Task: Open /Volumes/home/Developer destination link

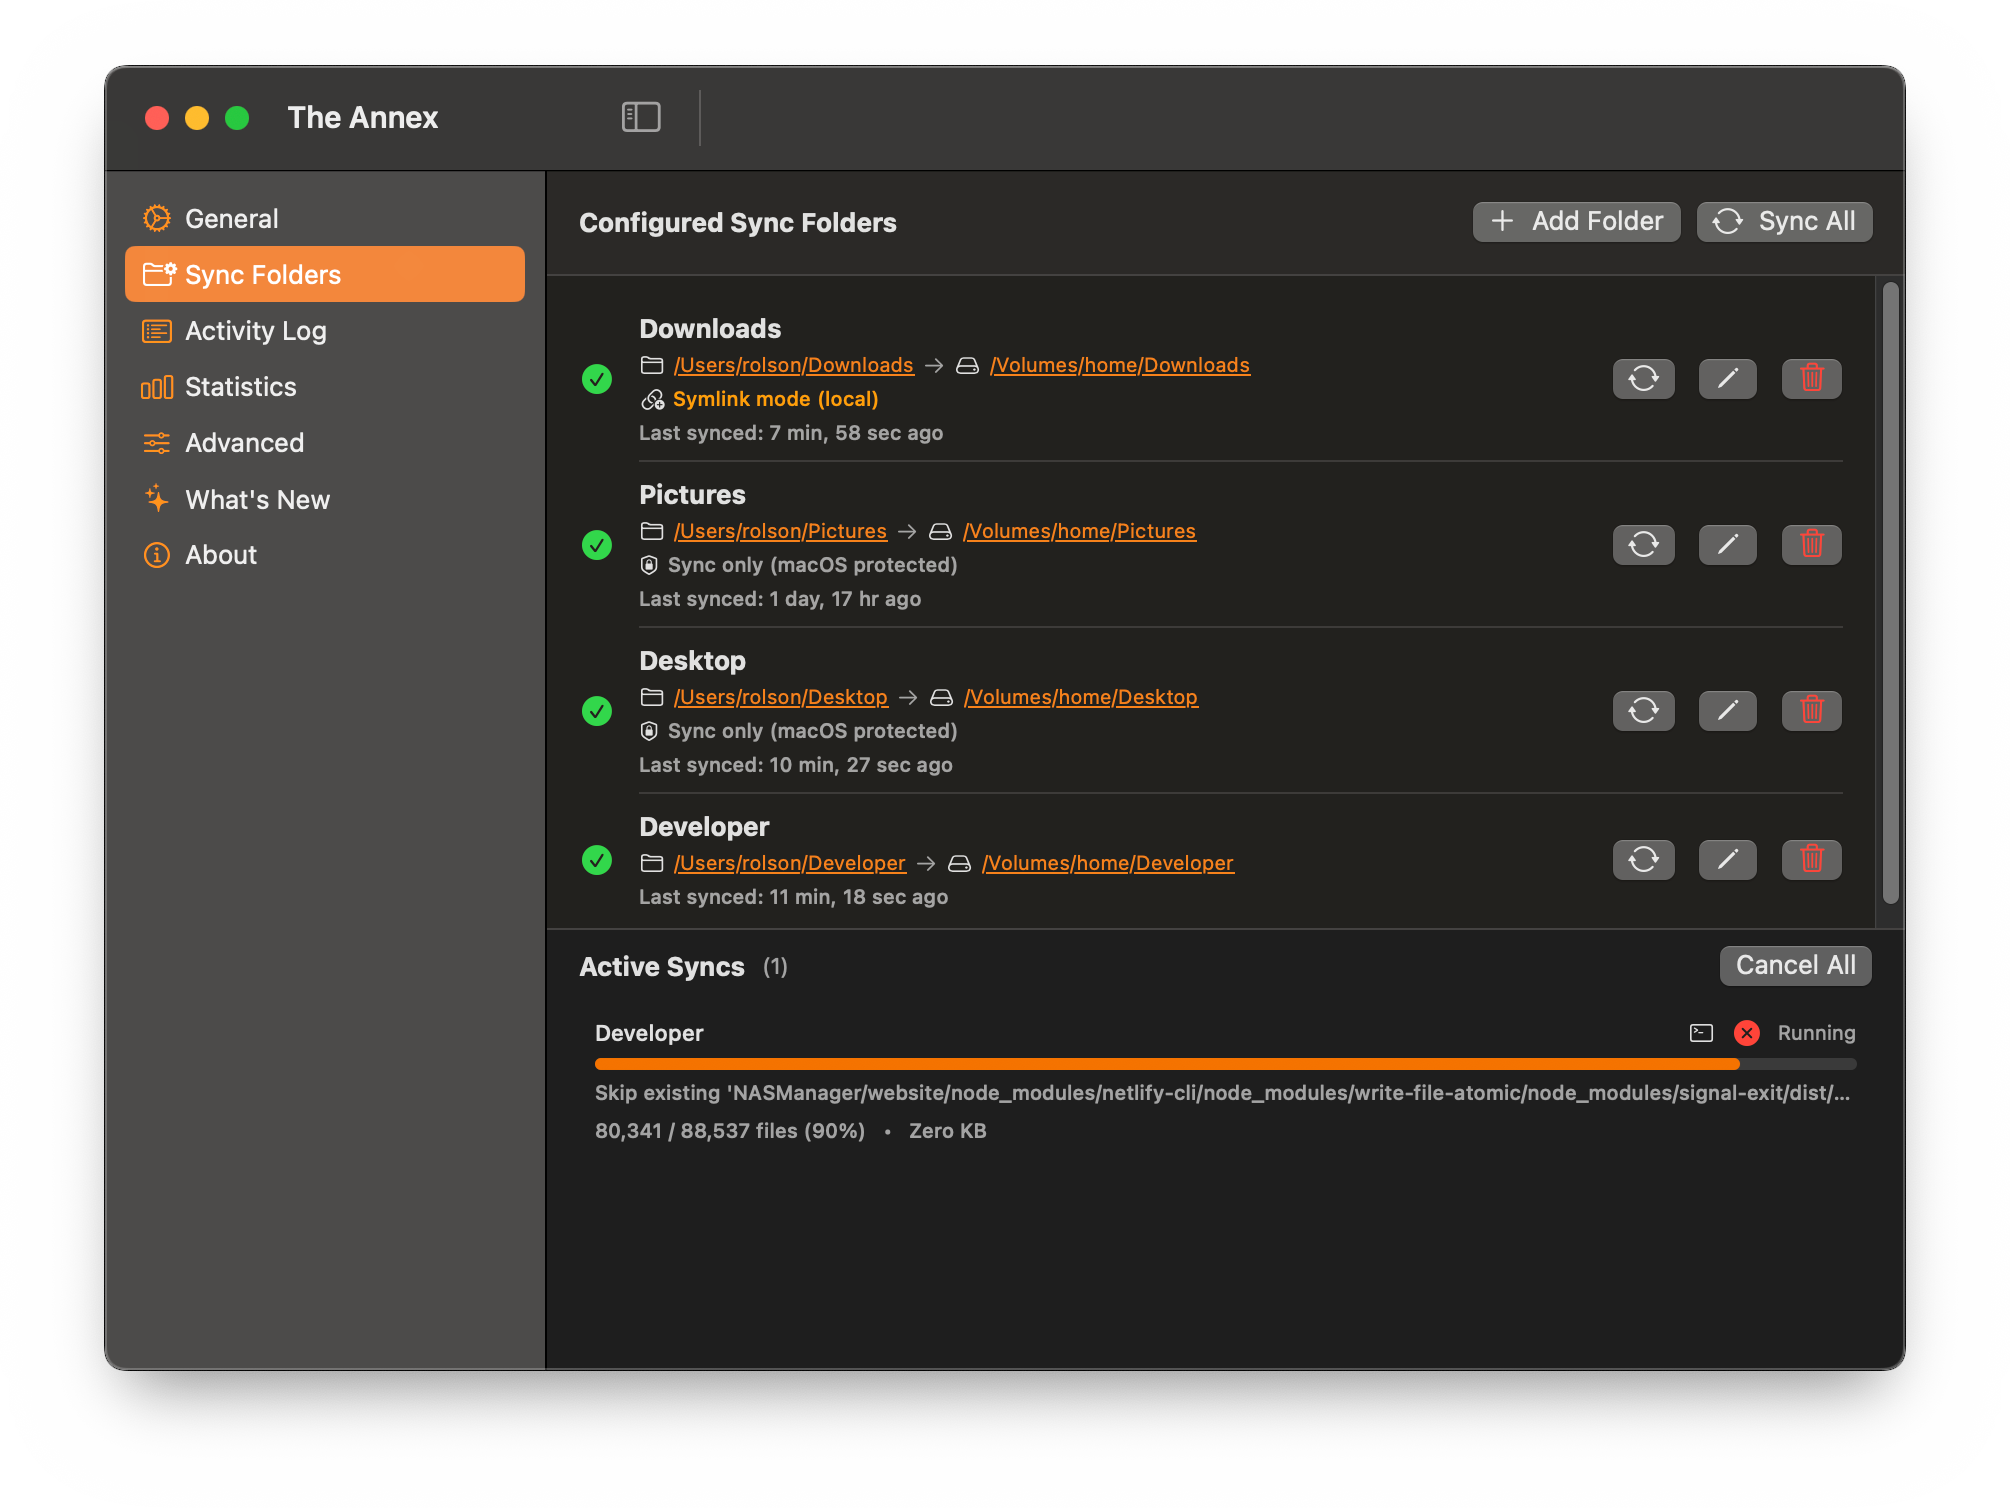Action: 1107,863
